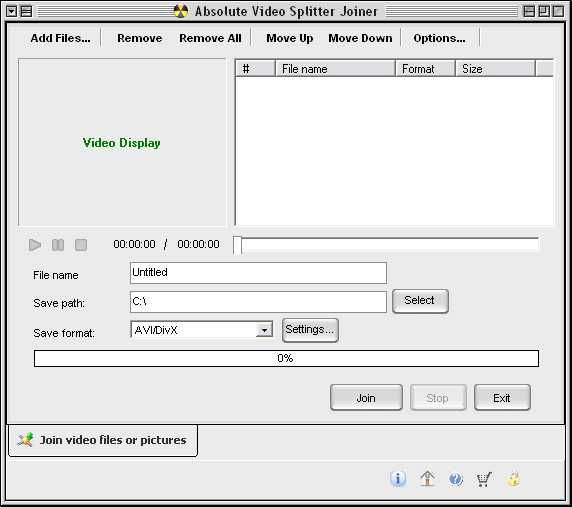Click Add Files... in the toolbar
572x507 pixels.
pyautogui.click(x=60, y=38)
